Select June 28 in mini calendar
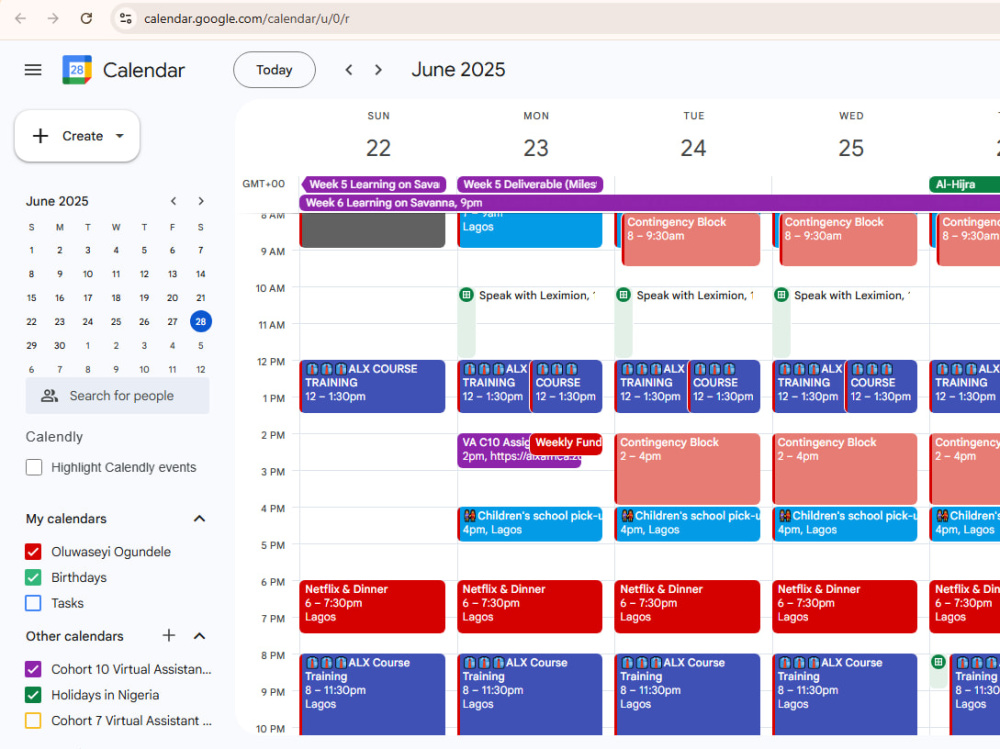The width and height of the screenshot is (1000, 749). (201, 322)
